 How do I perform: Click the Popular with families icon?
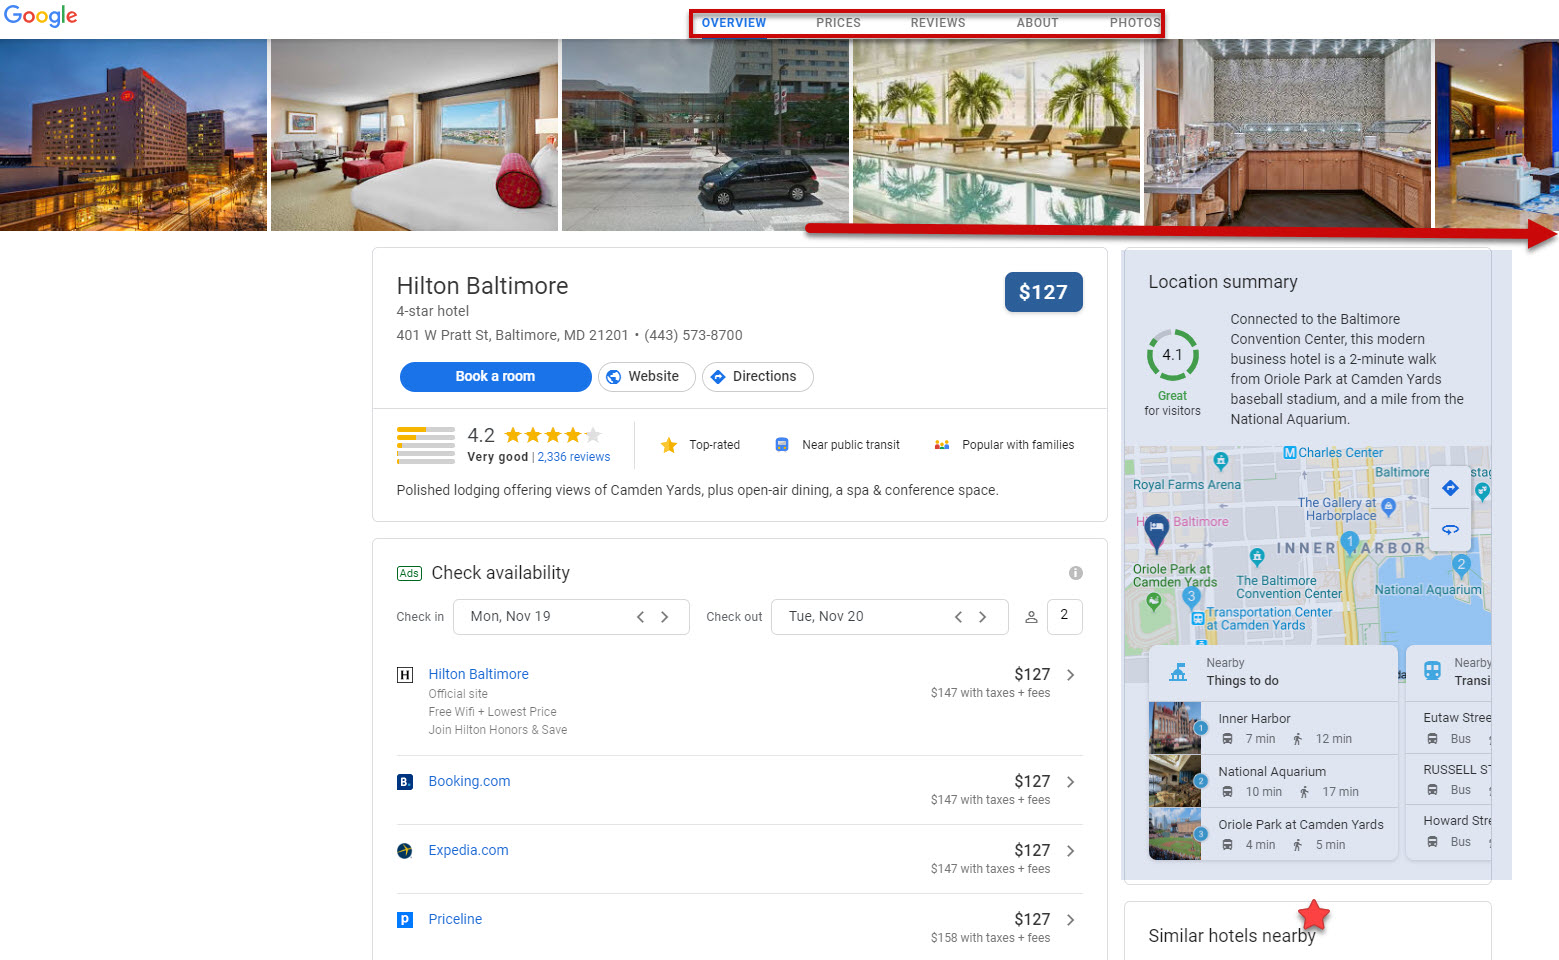pos(942,445)
